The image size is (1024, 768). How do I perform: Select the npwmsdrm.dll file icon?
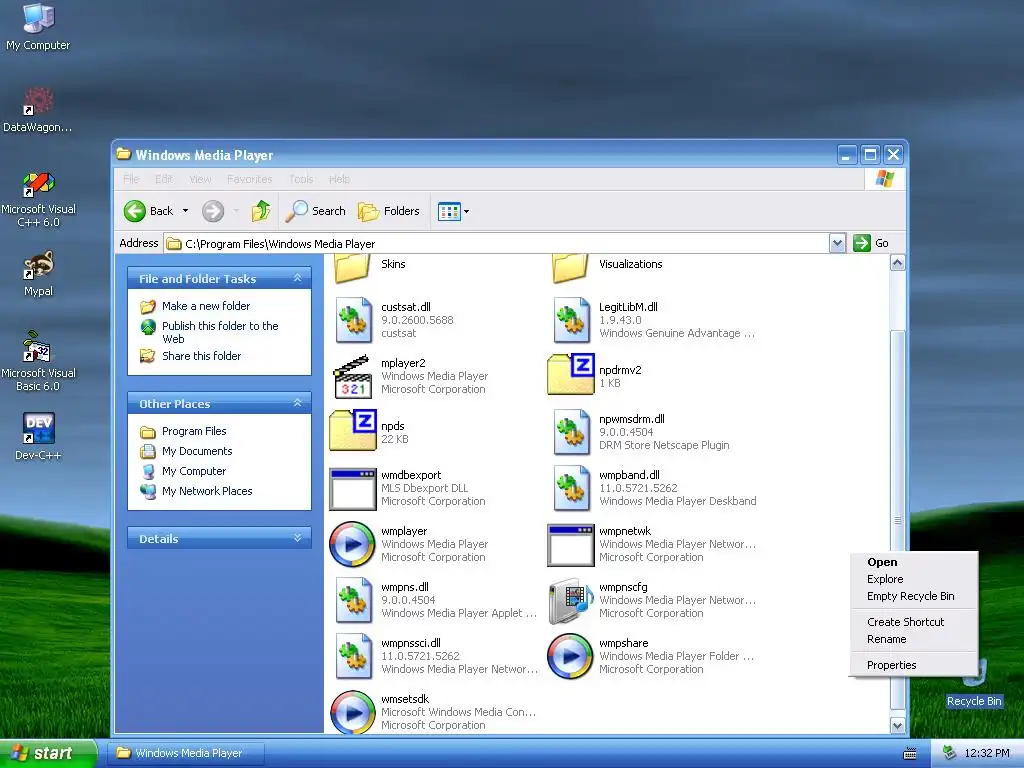571,432
